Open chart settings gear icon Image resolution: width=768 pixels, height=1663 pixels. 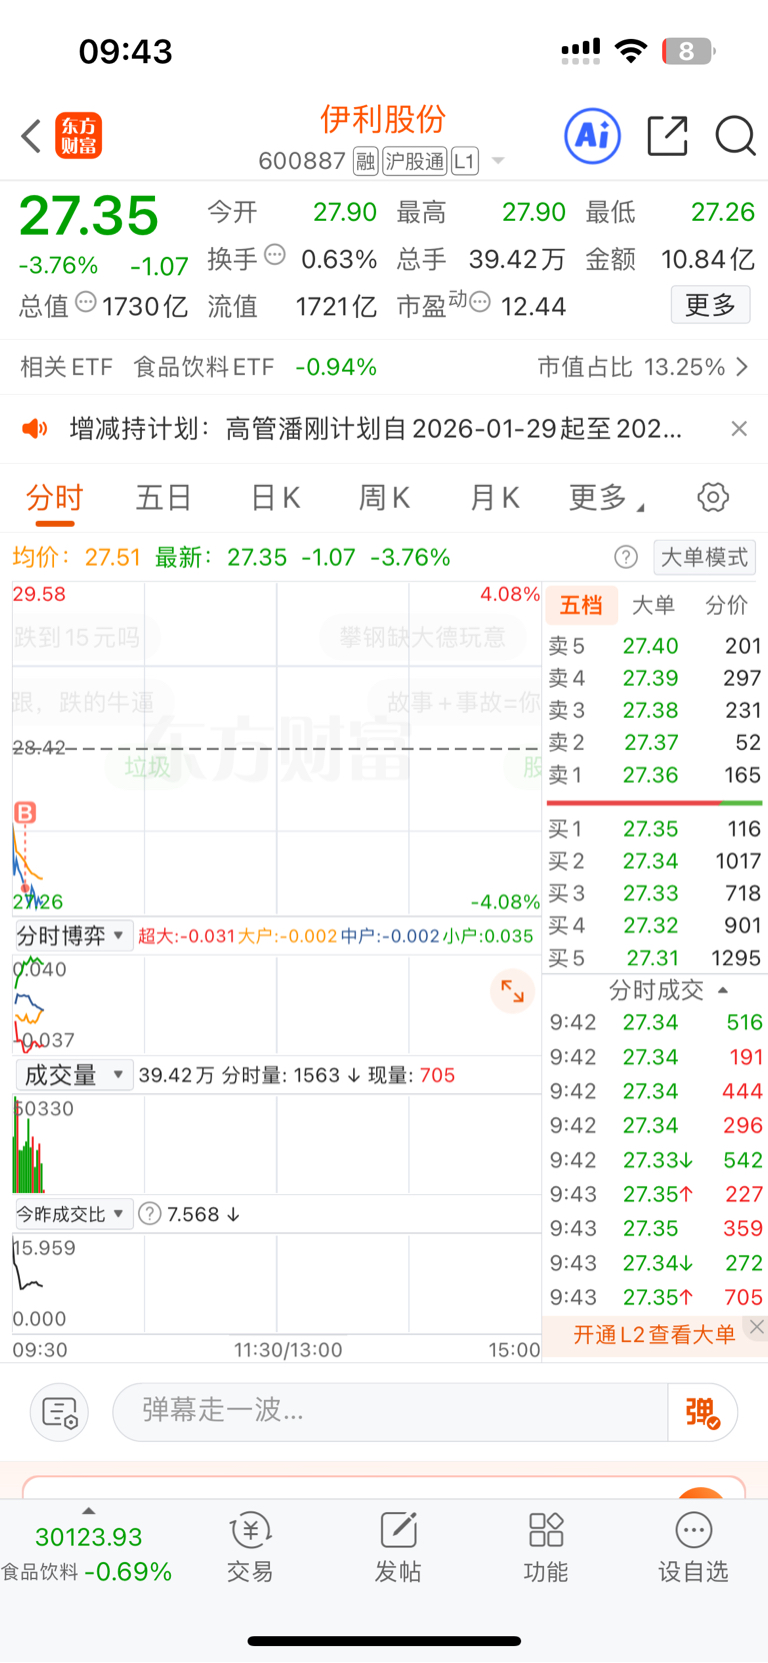[x=713, y=497]
